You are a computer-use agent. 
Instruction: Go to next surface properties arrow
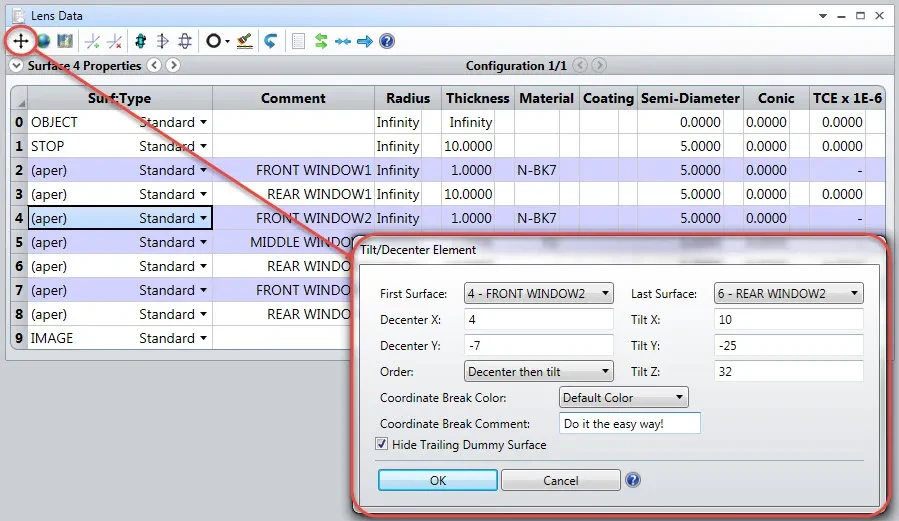(173, 65)
